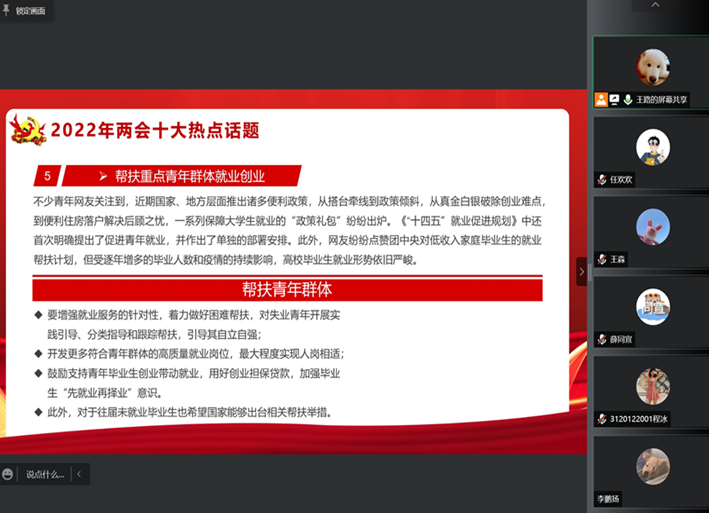Open the emoji reaction picker
The height and width of the screenshot is (513, 709).
pyautogui.click(x=8, y=474)
